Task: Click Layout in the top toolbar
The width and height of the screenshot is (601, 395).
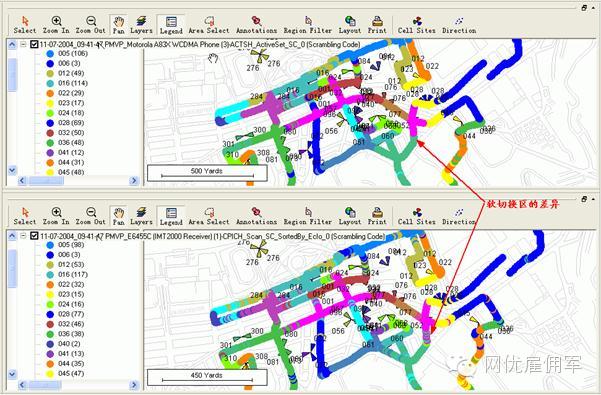Action: 350,25
